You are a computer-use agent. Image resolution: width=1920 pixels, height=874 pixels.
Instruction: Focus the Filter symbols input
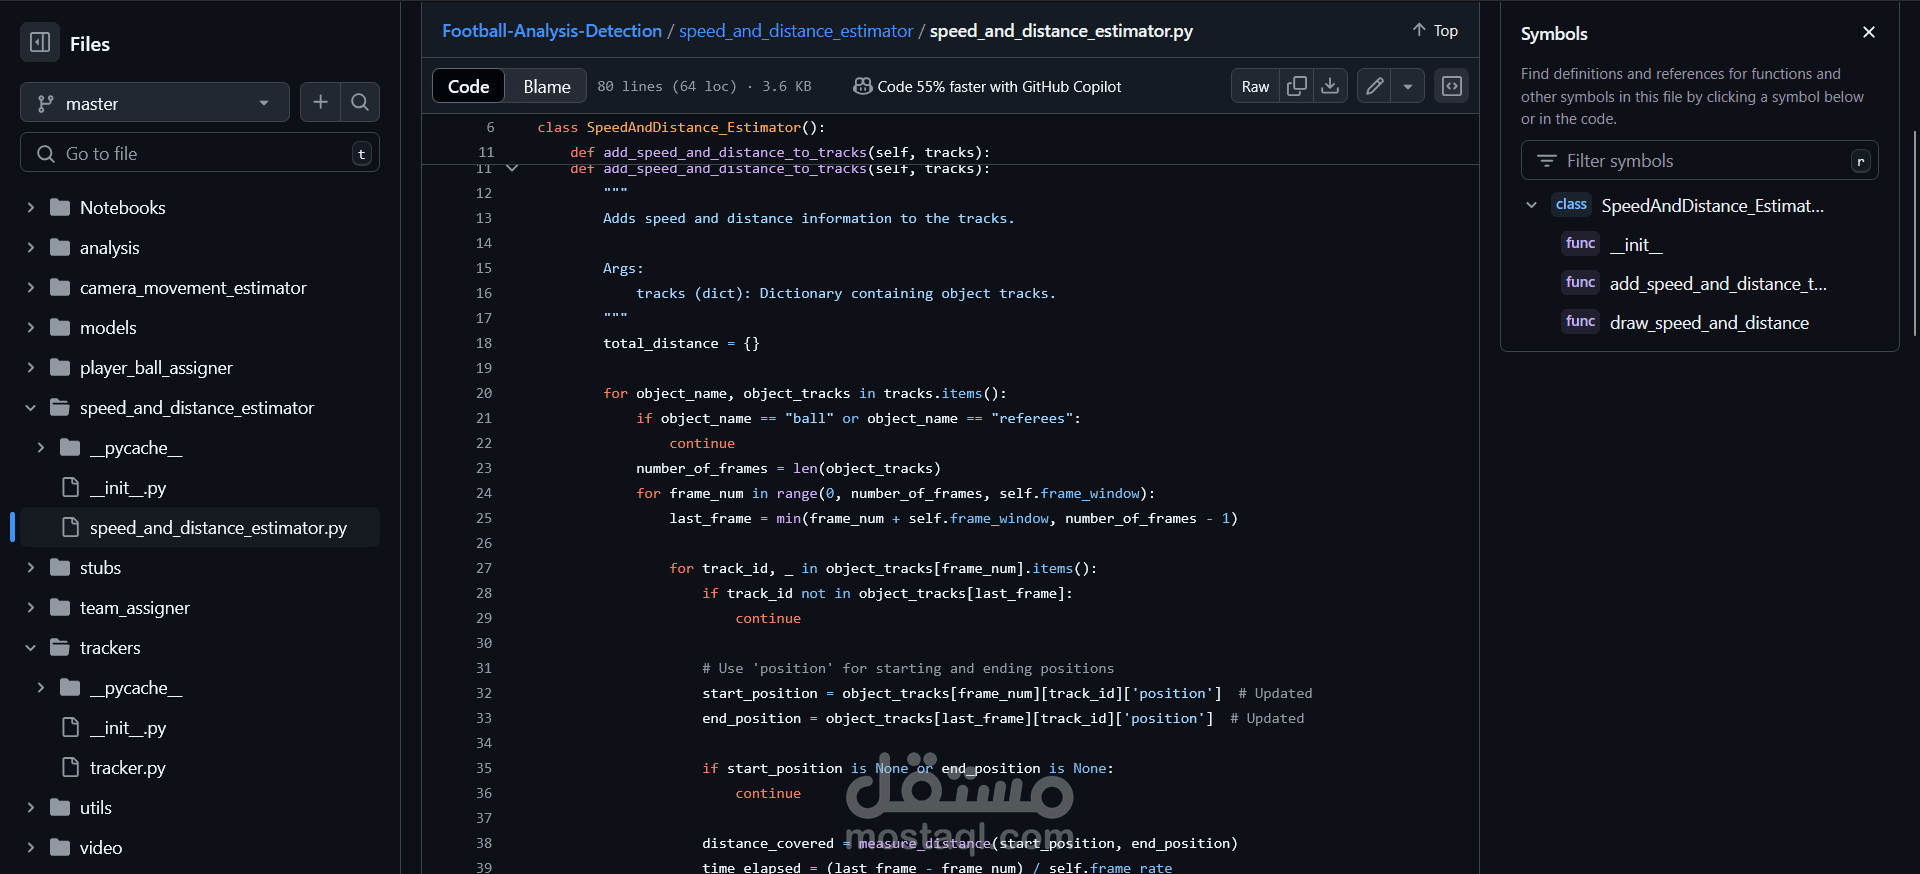[1699, 160]
